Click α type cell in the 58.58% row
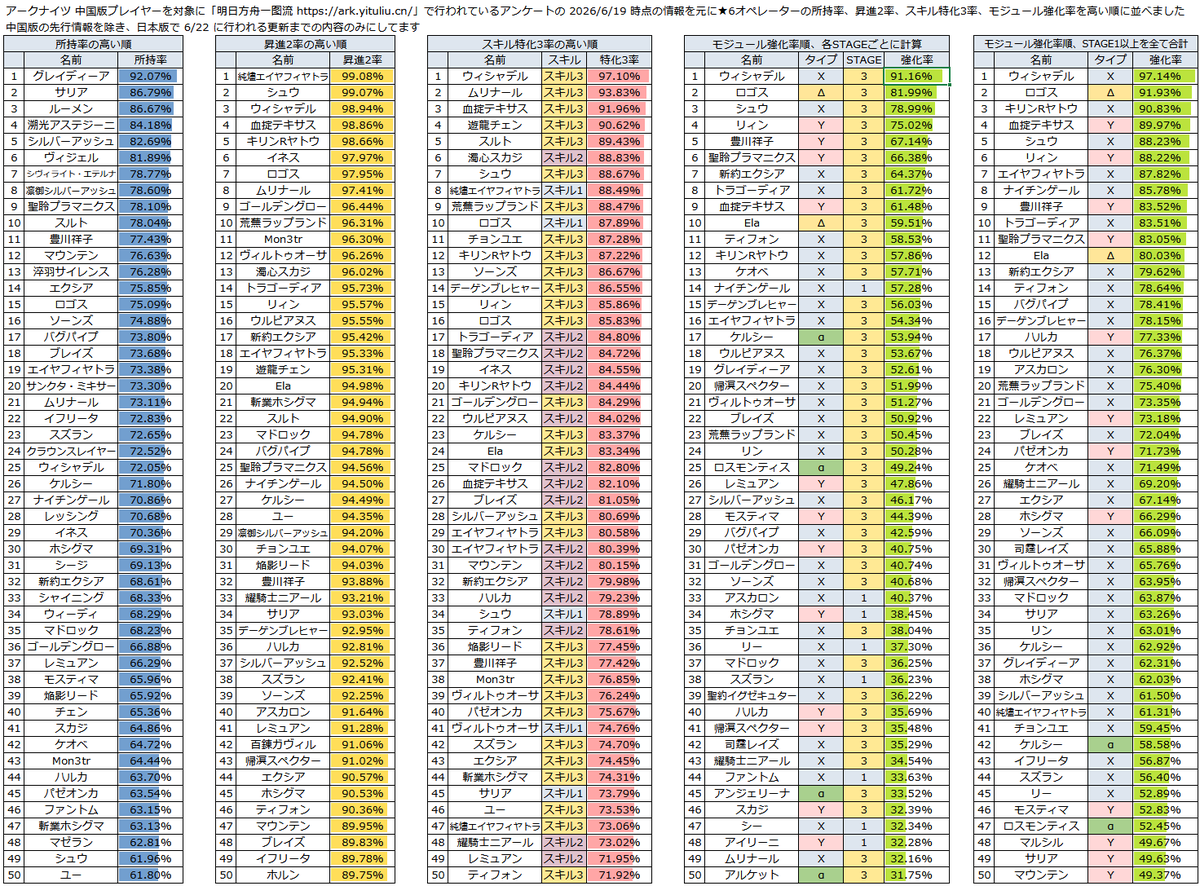Image resolution: width=1200 pixels, height=886 pixels. 1110,744
